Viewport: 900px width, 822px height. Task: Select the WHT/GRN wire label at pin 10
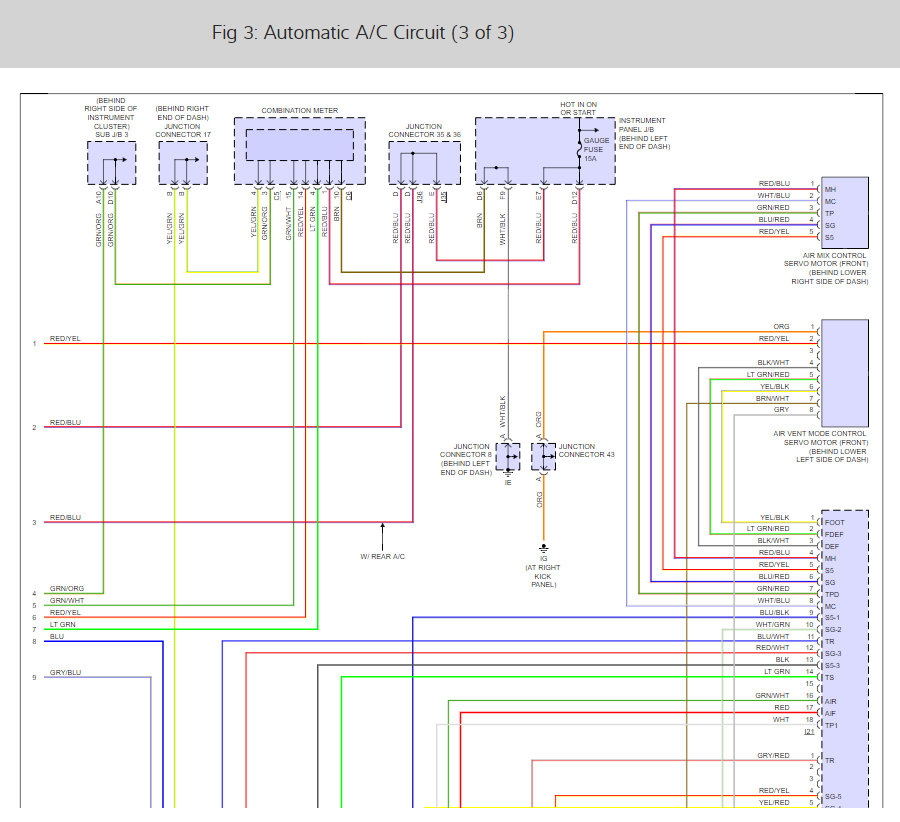[773, 625]
